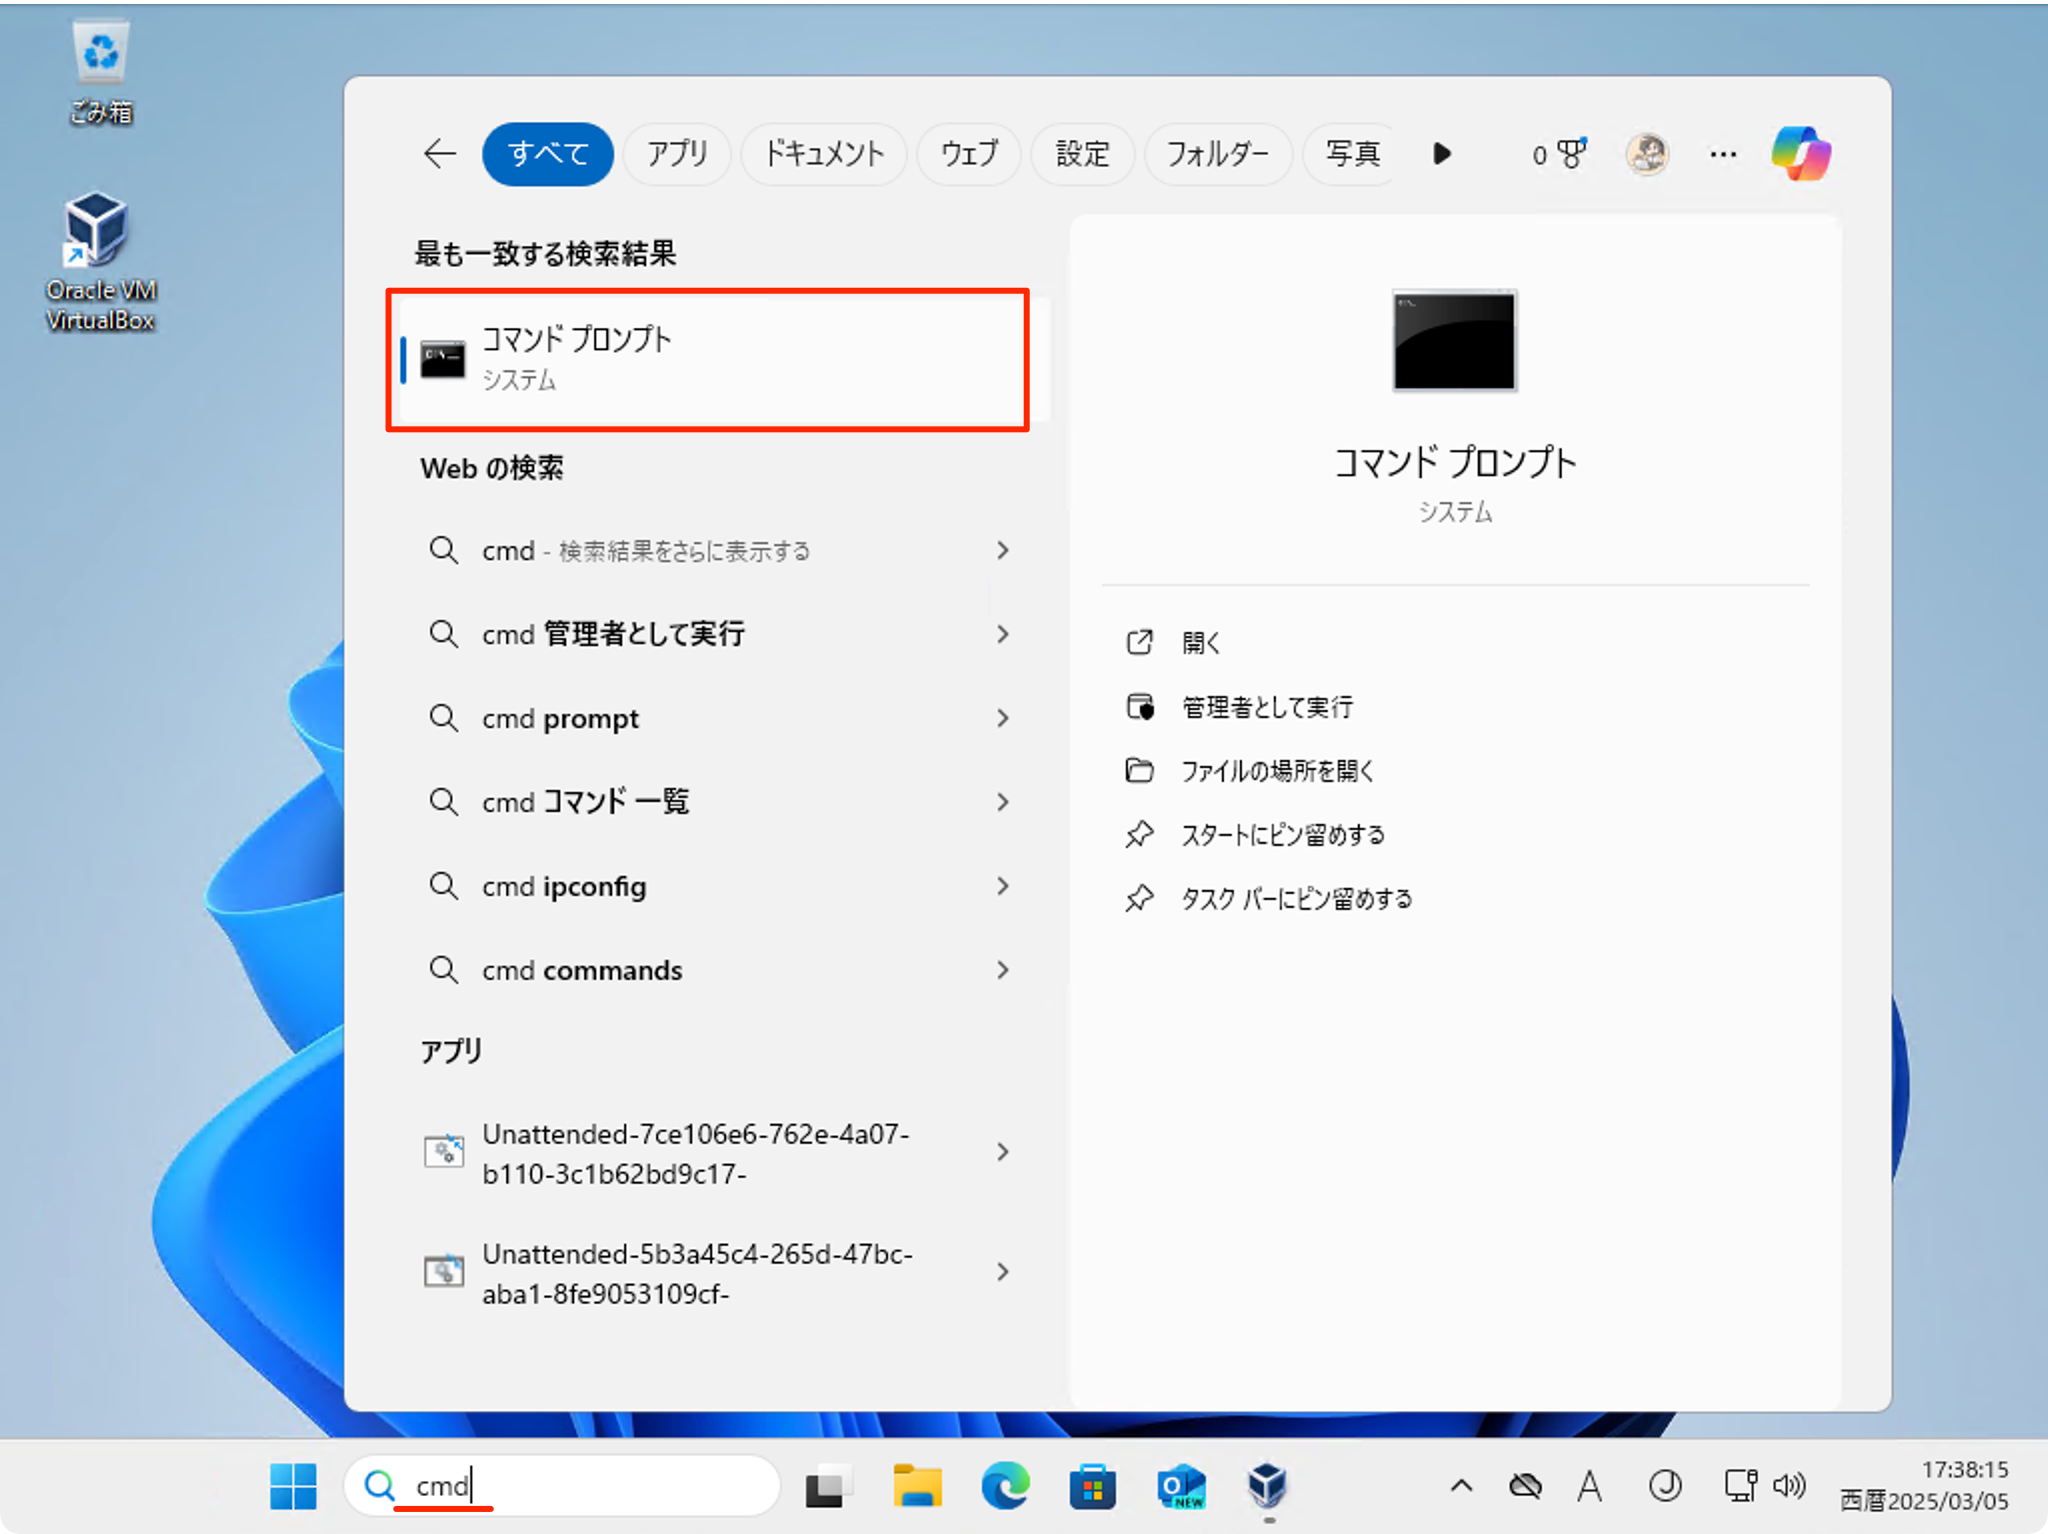Expand hidden icons in the system tray

pyautogui.click(x=1461, y=1487)
